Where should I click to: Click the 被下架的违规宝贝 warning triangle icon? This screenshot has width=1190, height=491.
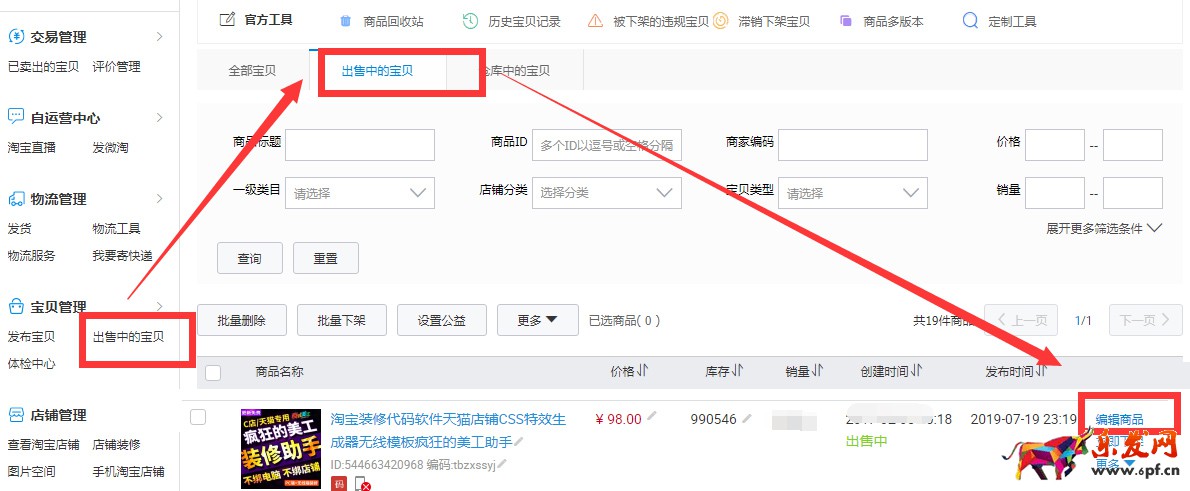(x=595, y=21)
